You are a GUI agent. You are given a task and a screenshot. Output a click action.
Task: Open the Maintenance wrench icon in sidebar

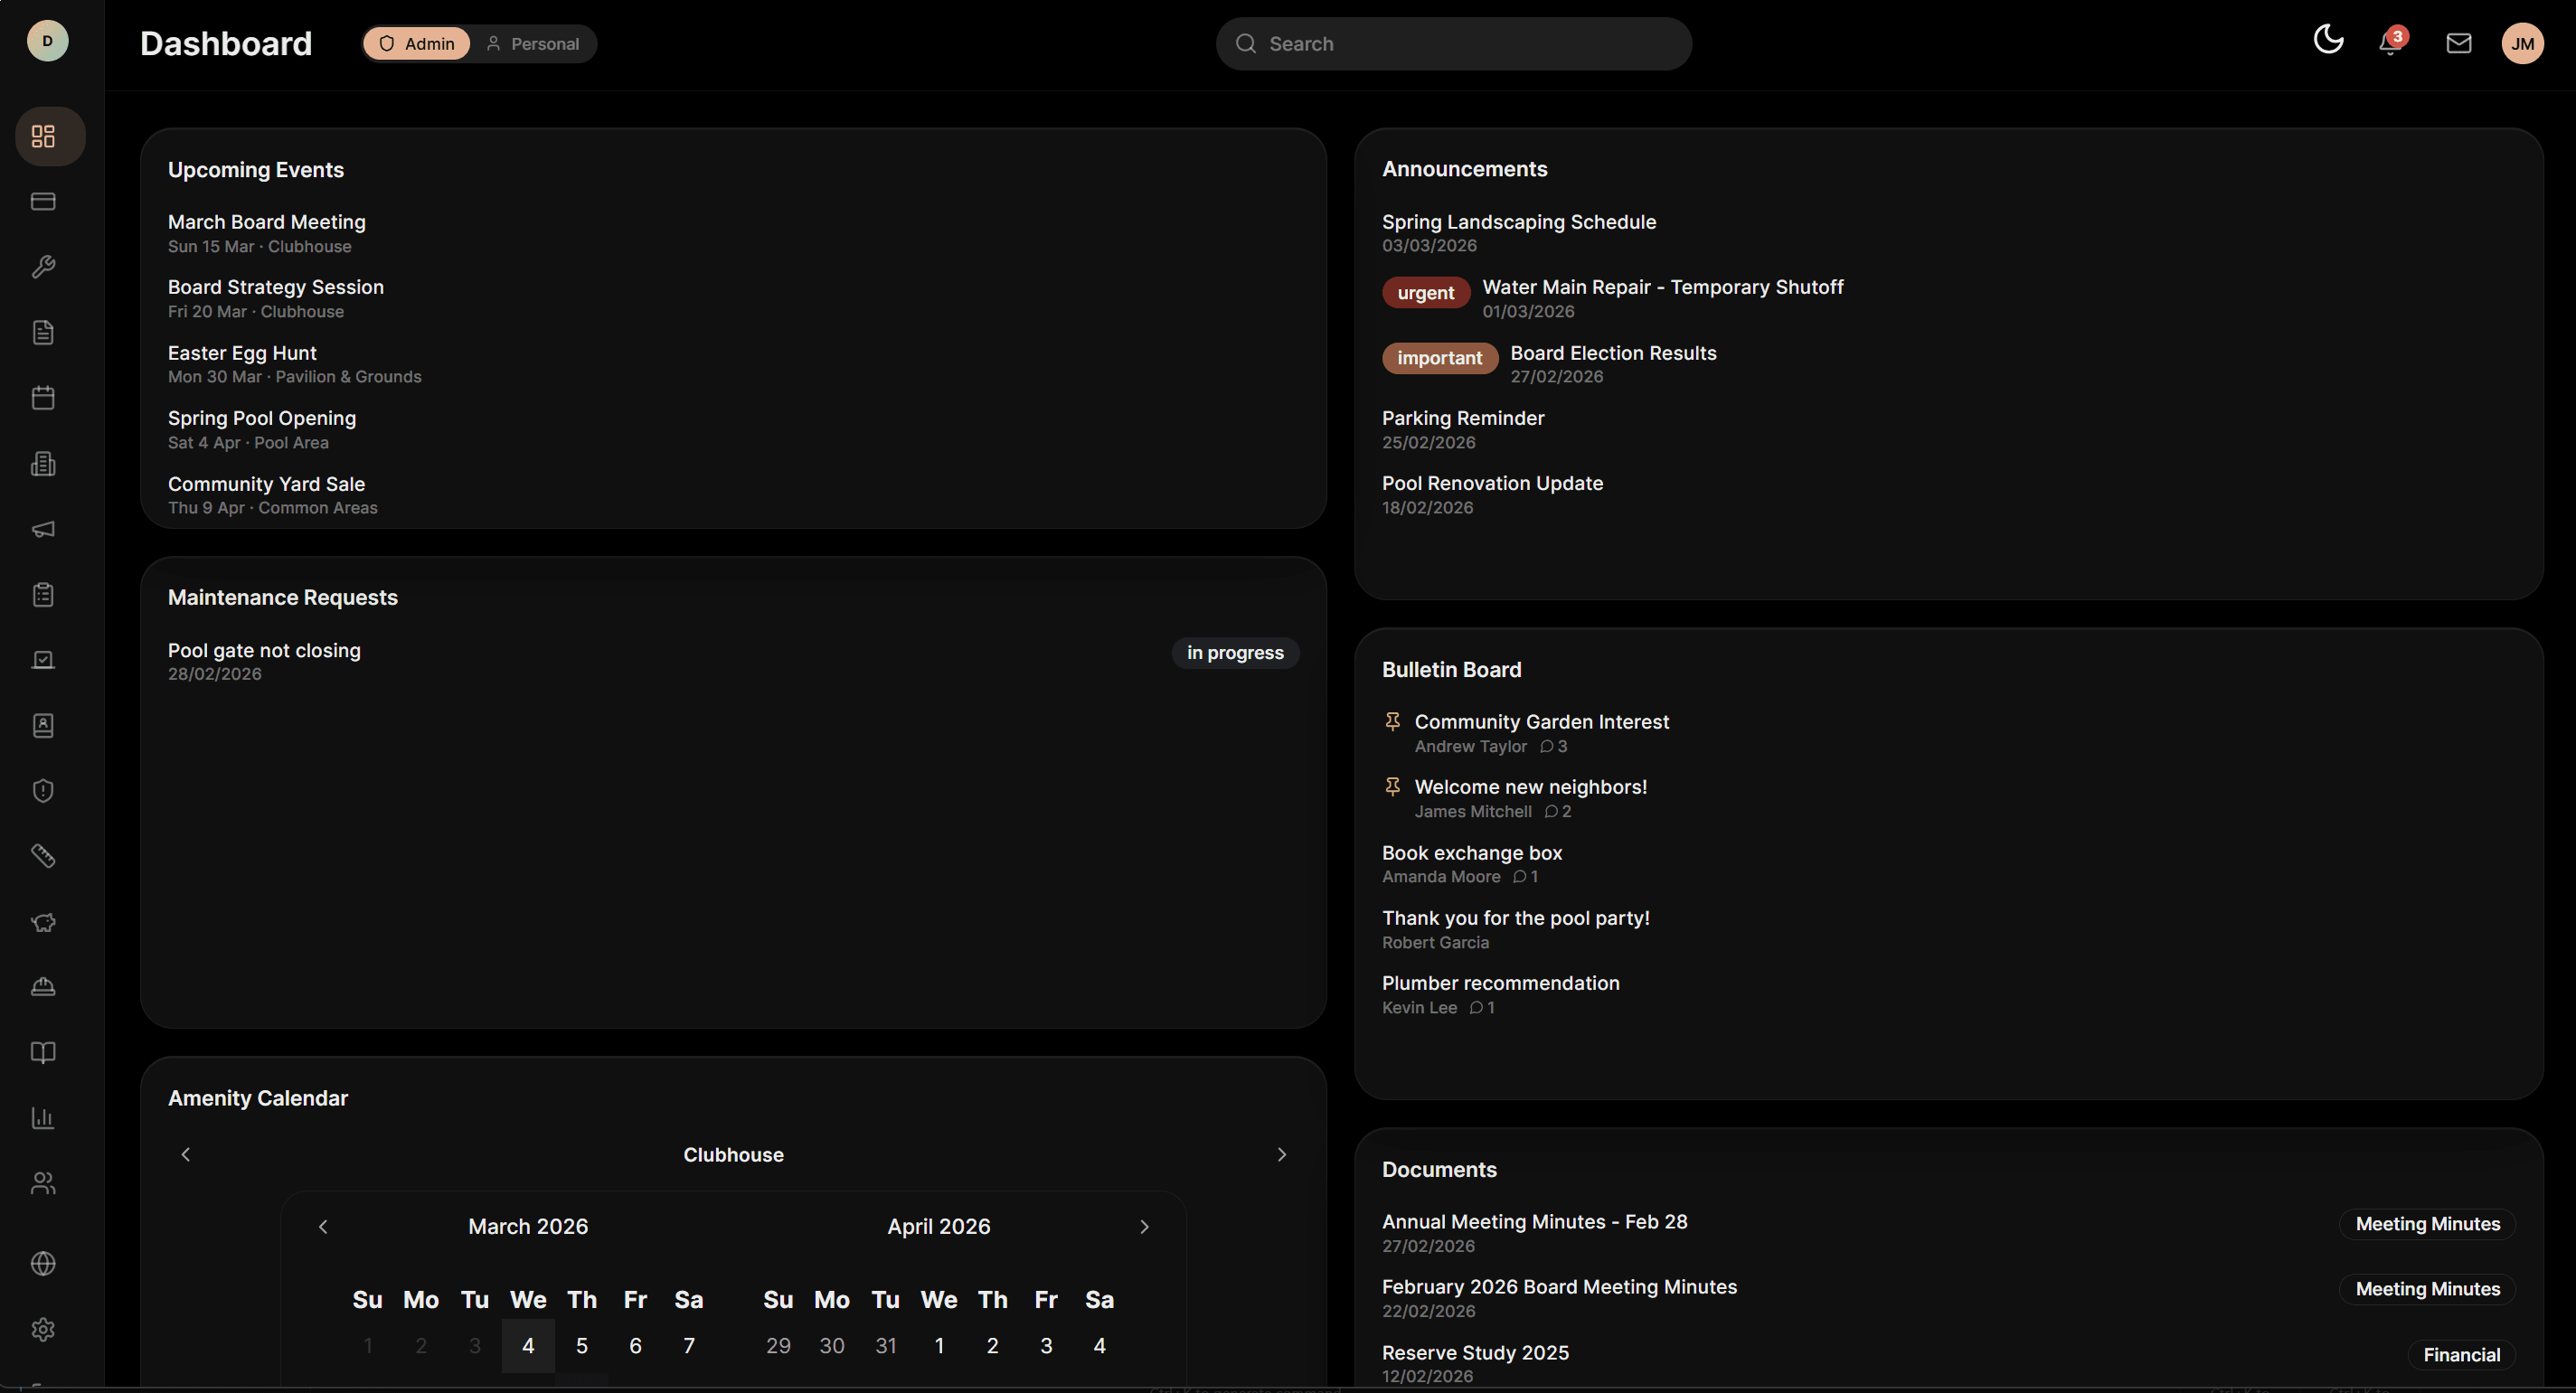44,267
